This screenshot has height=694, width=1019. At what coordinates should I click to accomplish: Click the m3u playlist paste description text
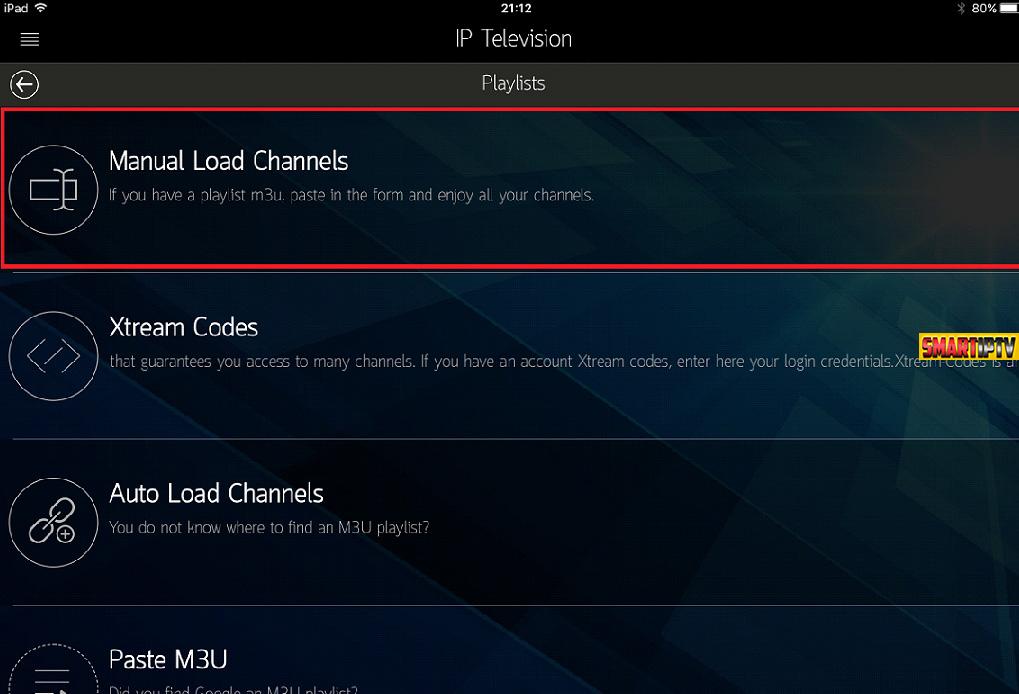351,195
